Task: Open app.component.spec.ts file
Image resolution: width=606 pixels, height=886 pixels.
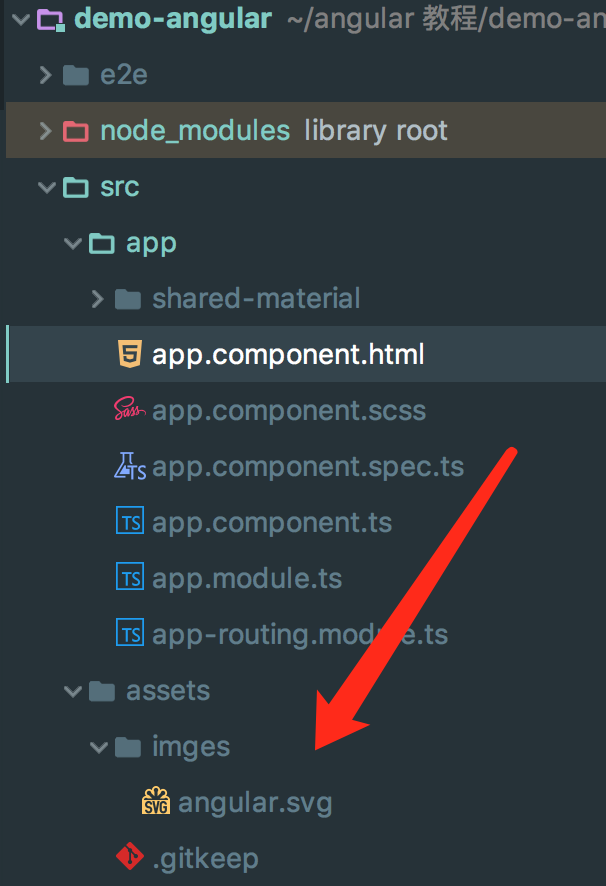Action: point(307,466)
